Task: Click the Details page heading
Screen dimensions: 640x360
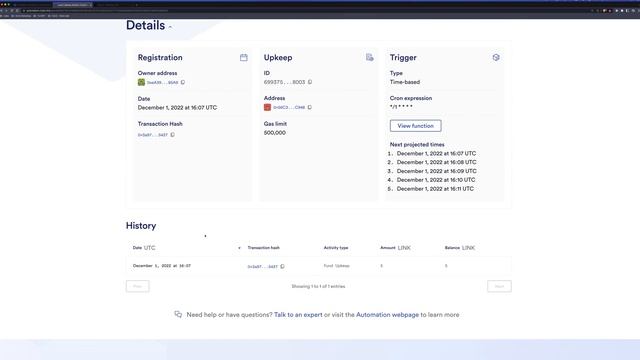Action: click(145, 25)
